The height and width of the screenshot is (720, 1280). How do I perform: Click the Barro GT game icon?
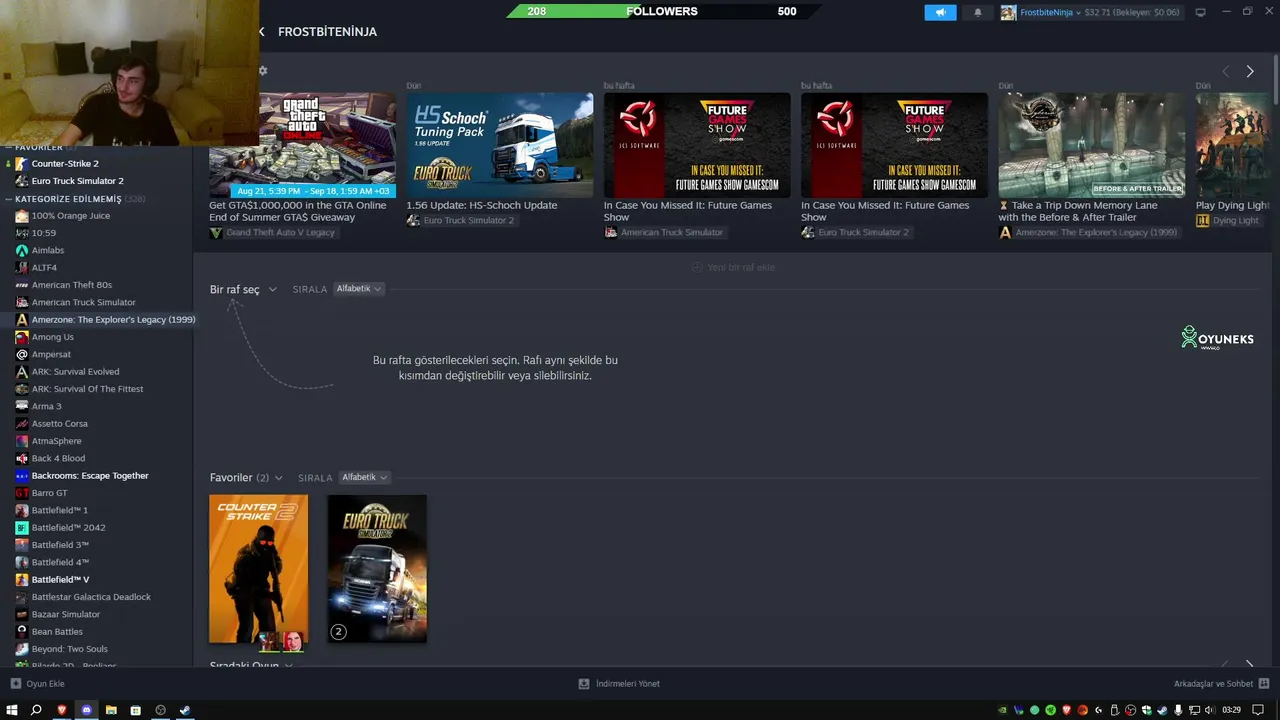(x=21, y=493)
